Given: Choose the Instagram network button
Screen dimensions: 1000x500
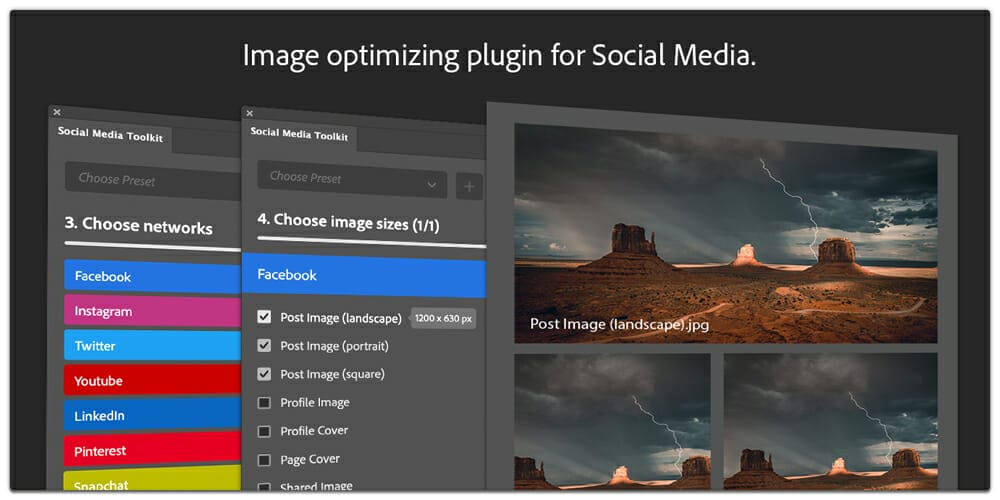Looking at the screenshot, I should [152, 311].
